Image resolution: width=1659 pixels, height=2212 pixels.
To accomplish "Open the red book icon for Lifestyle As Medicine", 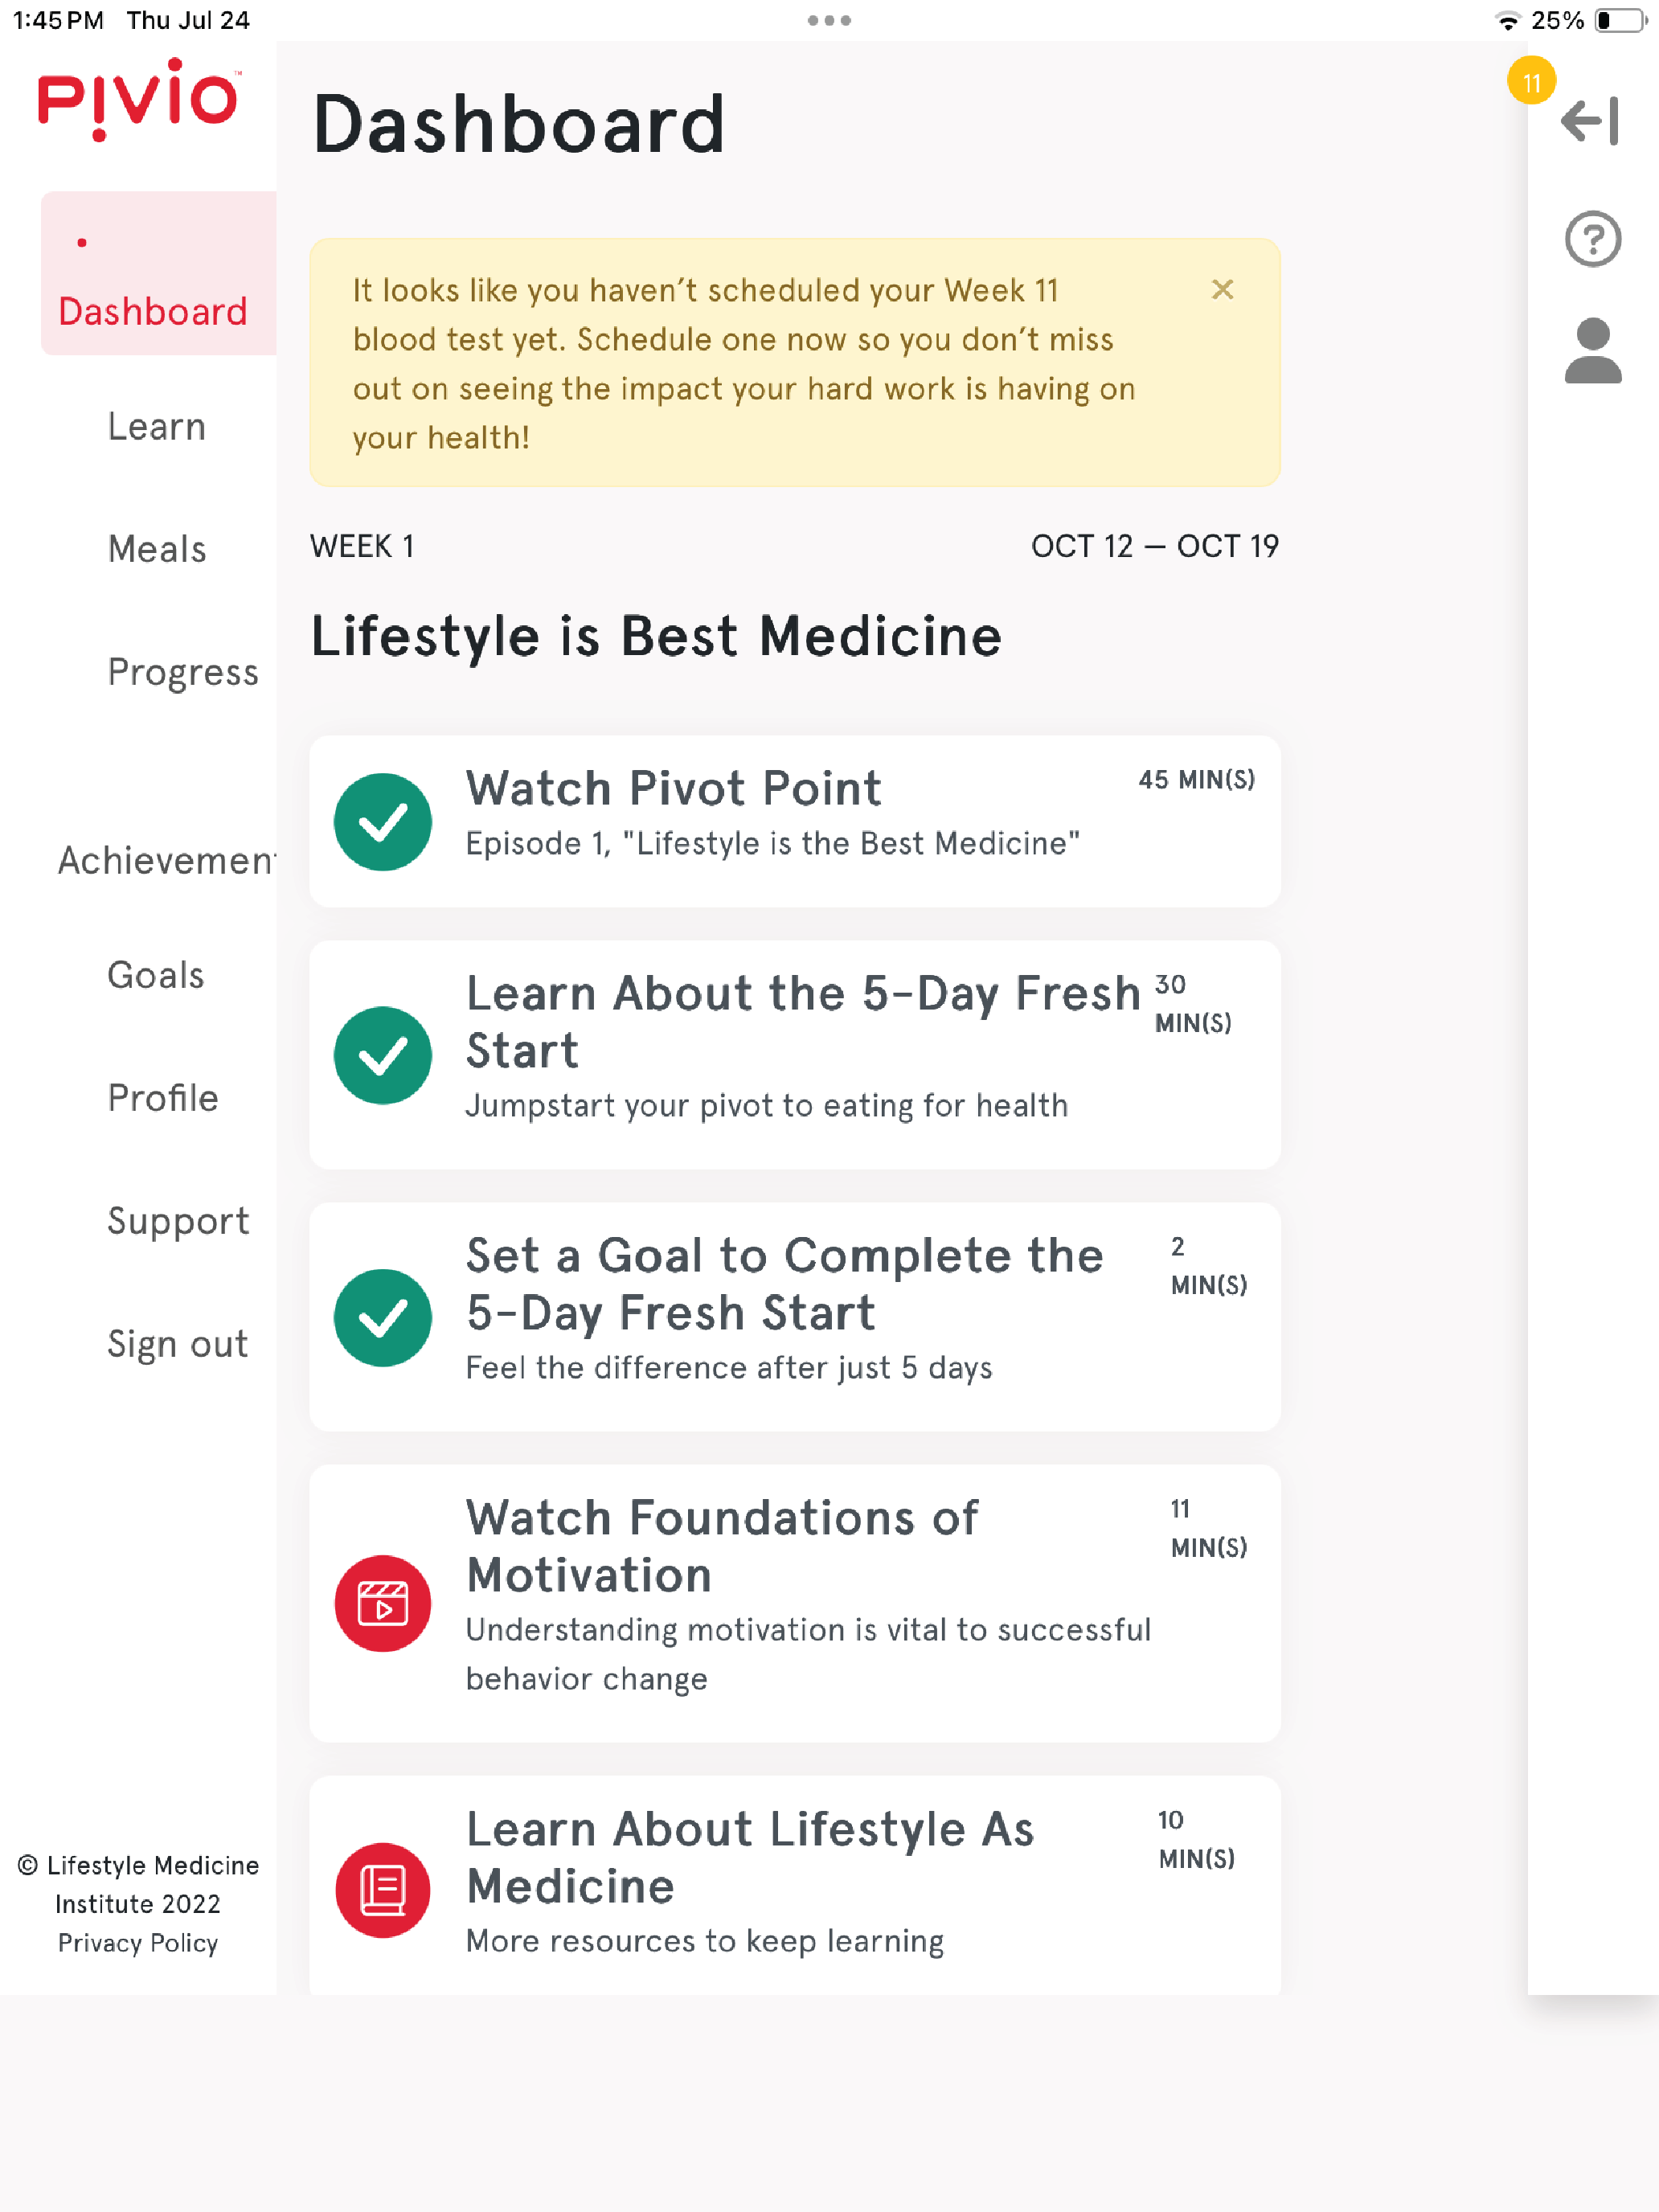I will [x=383, y=1890].
